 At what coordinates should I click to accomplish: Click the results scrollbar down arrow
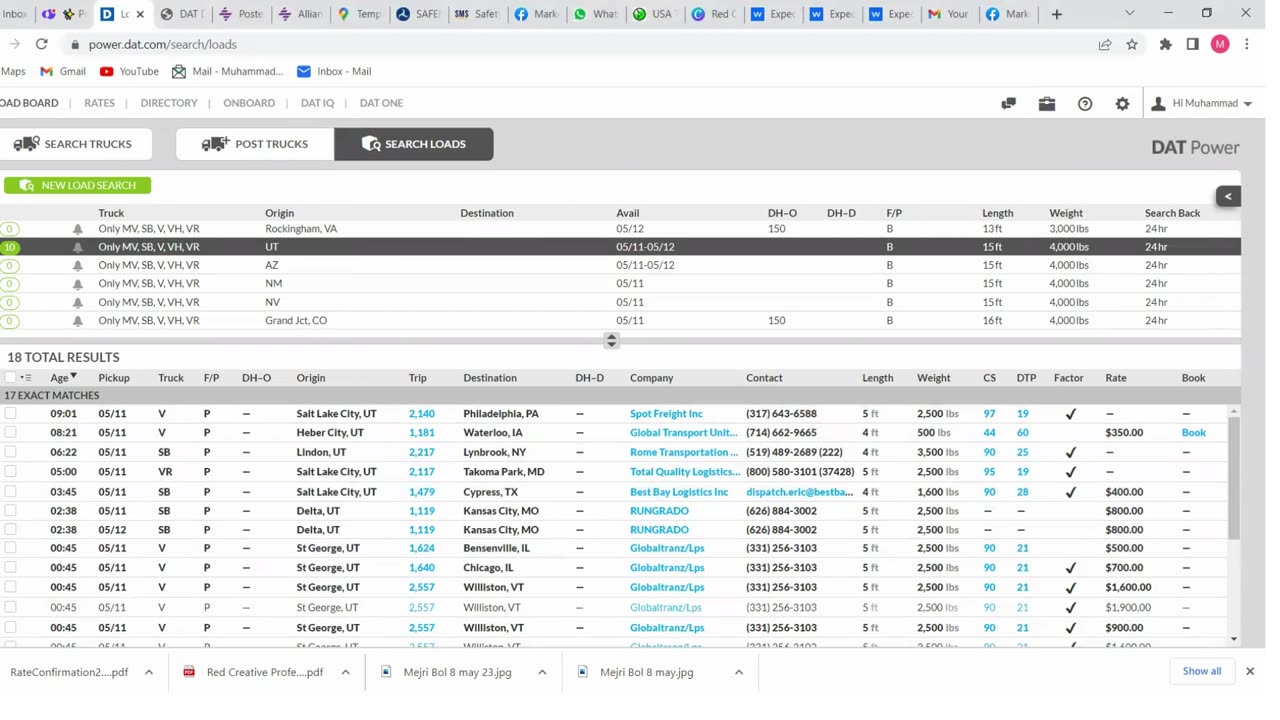point(1233,639)
